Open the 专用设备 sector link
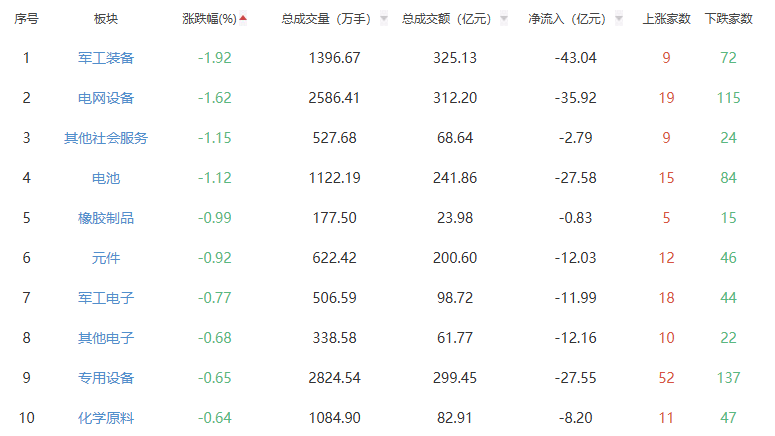 (105, 378)
